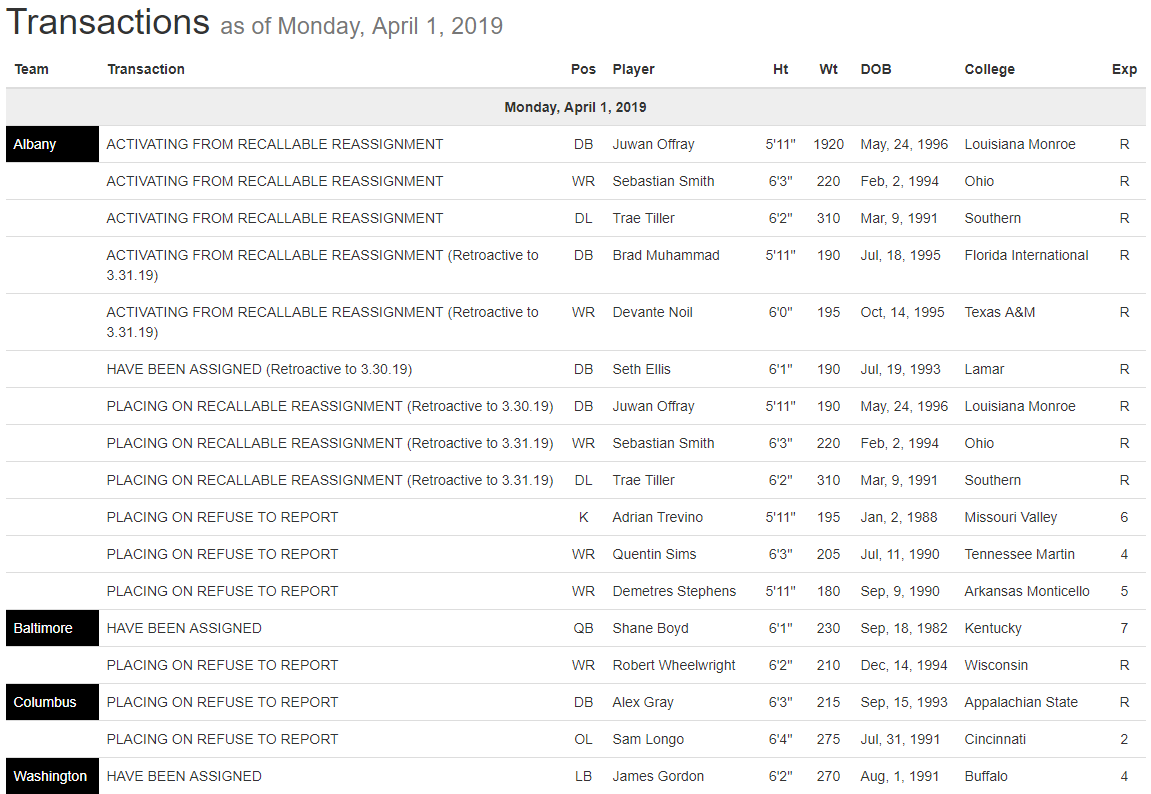The image size is (1151, 794).
Task: Click the Transaction column header
Action: tap(146, 69)
